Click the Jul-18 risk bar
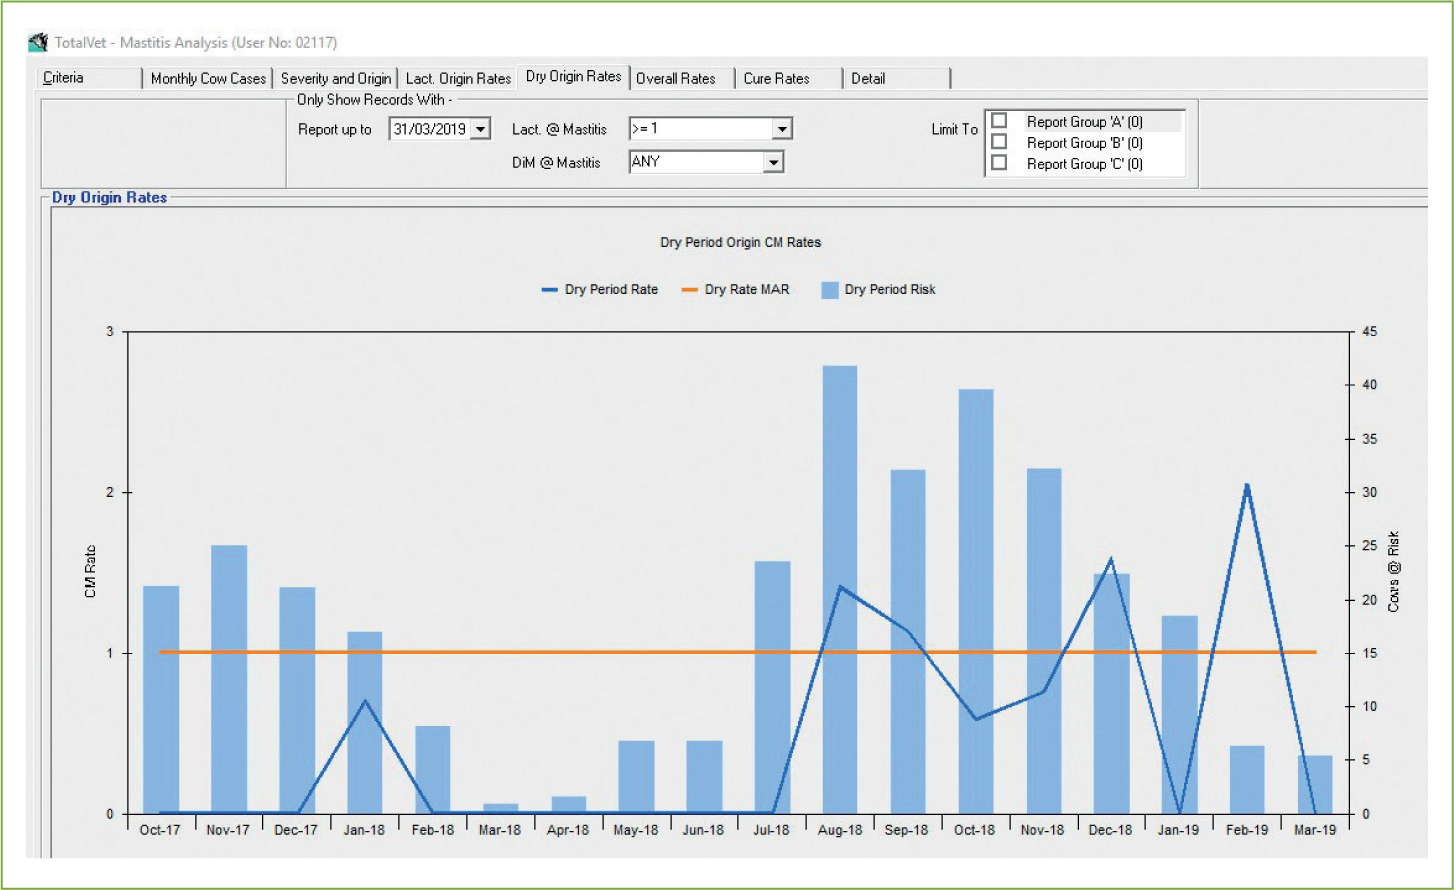1454x890 pixels. coord(772,688)
